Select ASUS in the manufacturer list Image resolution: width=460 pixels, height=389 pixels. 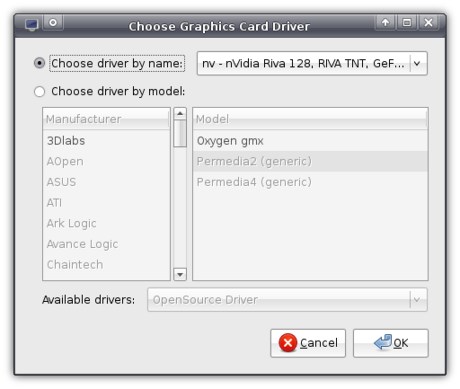[107, 182]
